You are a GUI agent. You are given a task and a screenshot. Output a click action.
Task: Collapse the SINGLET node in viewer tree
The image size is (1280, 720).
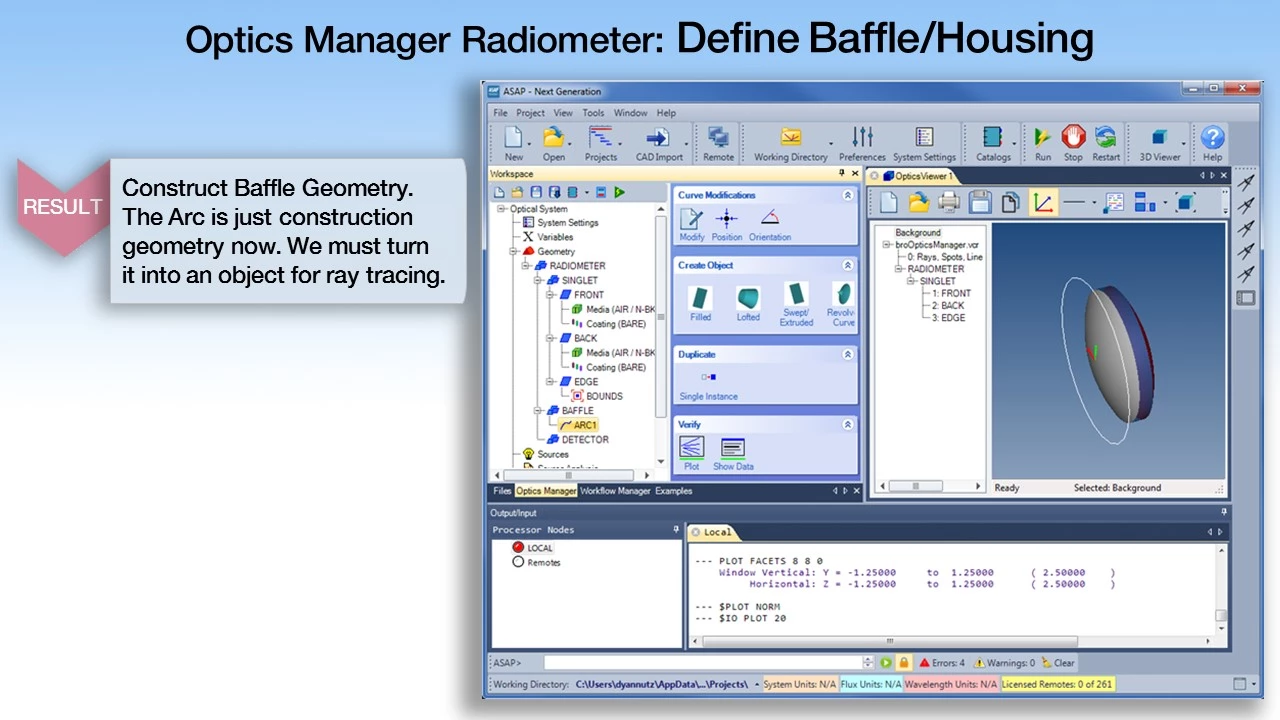pyautogui.click(x=911, y=281)
